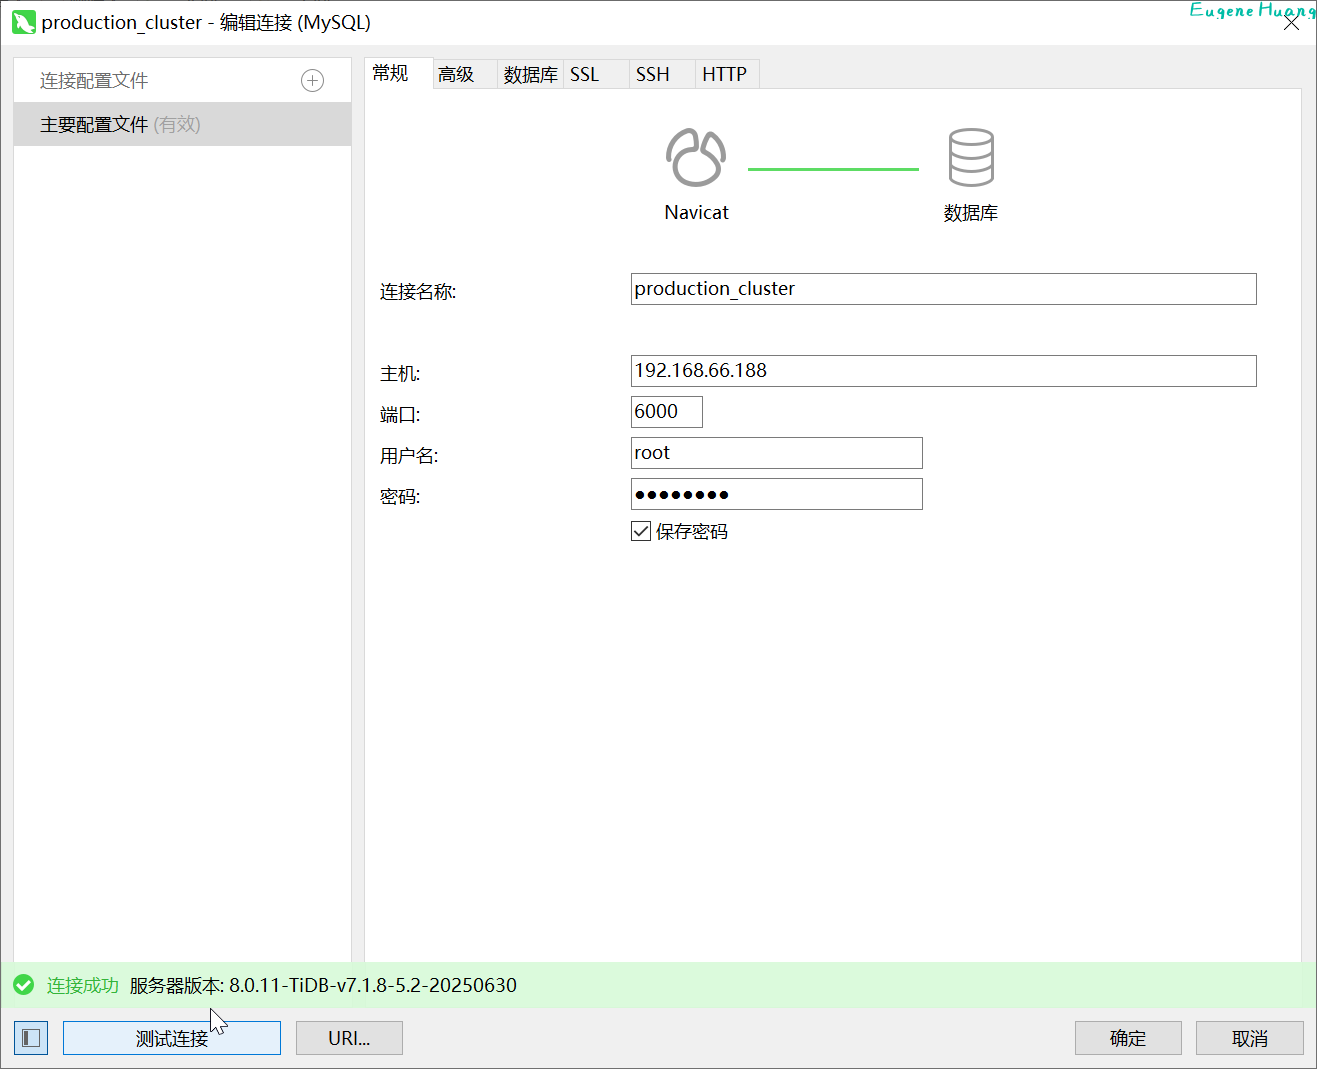This screenshot has width=1317, height=1069.
Task: Open the 数据库 tab
Action: click(530, 74)
